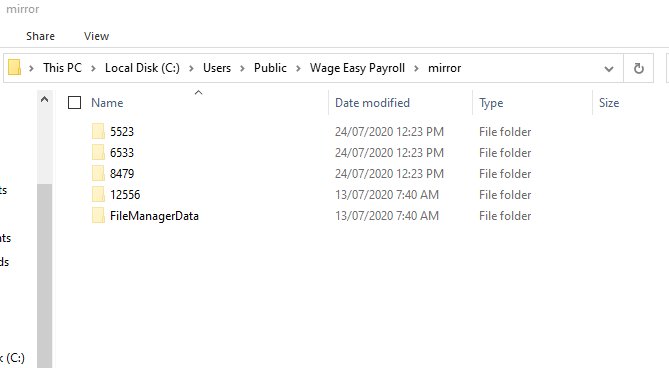
Task: Click the 12556 folder icon
Action: tap(98, 194)
